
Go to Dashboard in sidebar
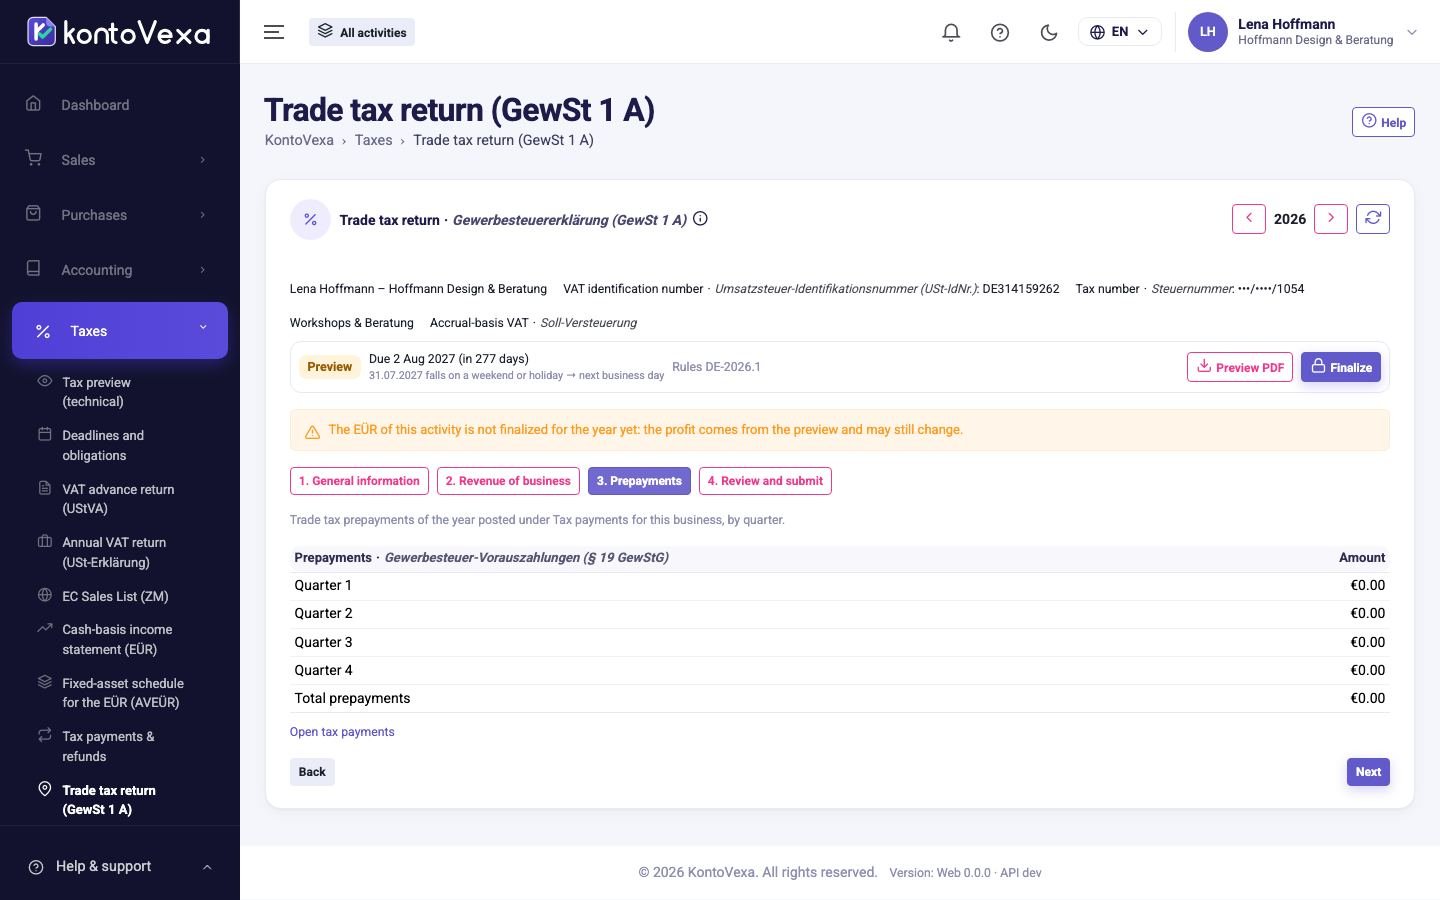120,105
